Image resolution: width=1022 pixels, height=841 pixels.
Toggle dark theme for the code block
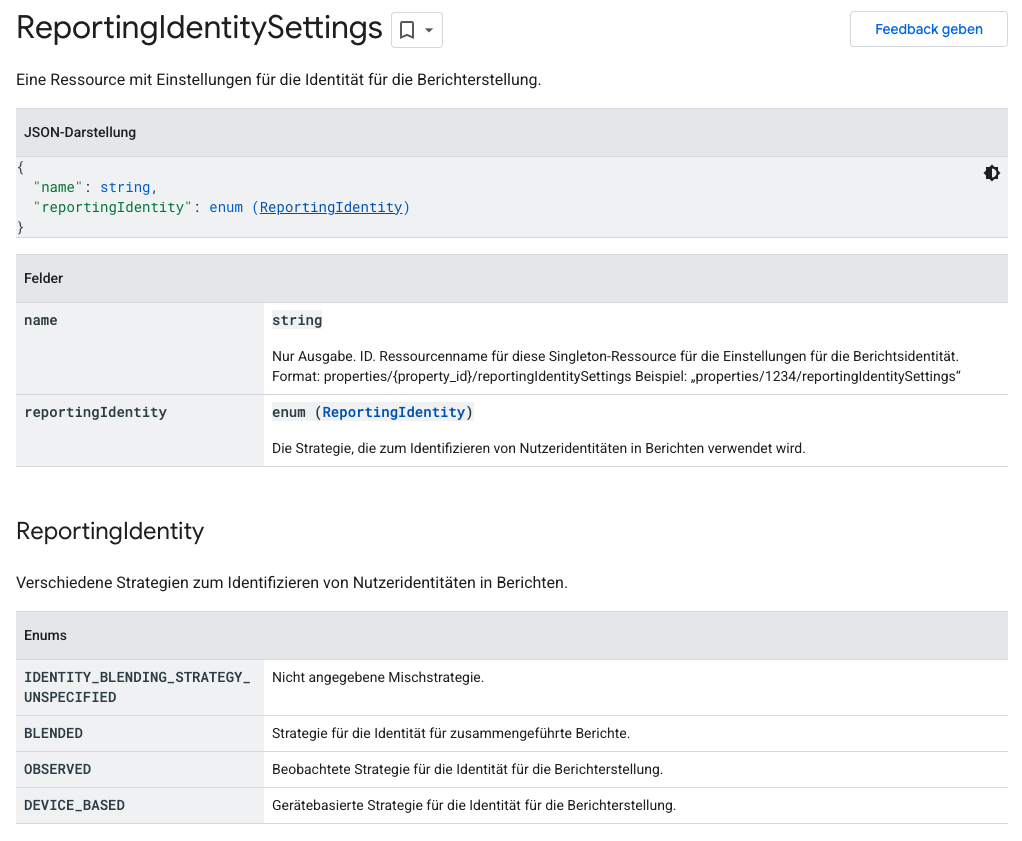point(991,173)
